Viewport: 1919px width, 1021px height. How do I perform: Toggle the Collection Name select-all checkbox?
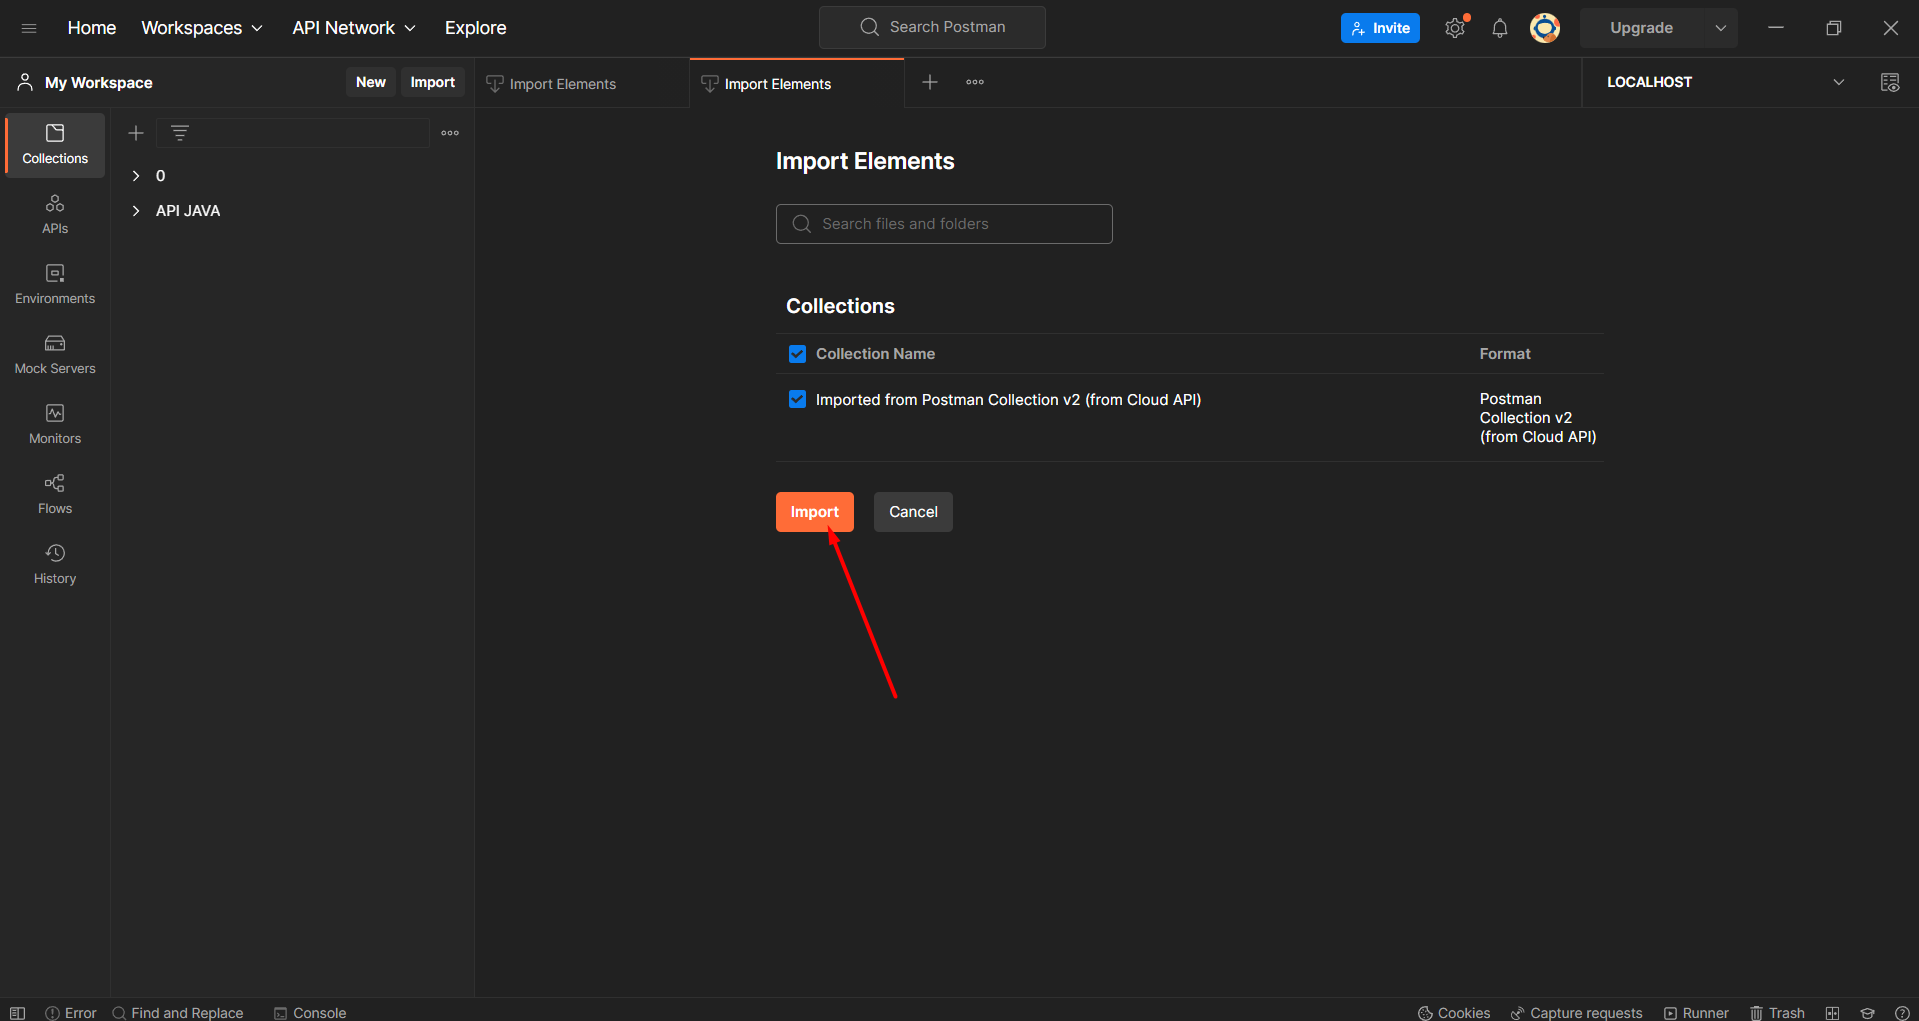click(x=797, y=354)
